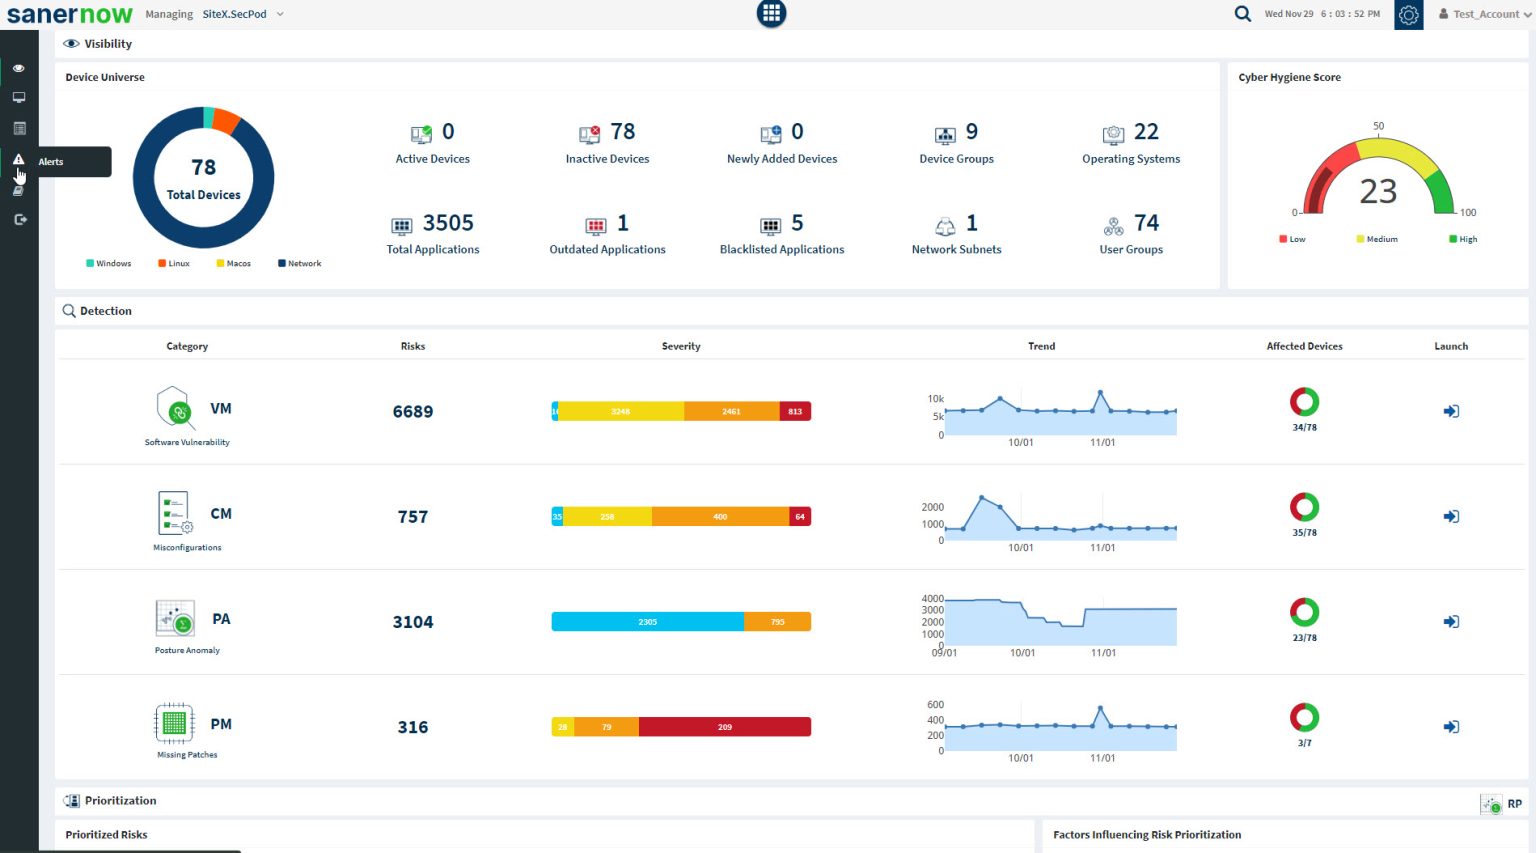Click the VM Software Vulnerability icon
Screen dimensions: 1536x853
pos(174,407)
